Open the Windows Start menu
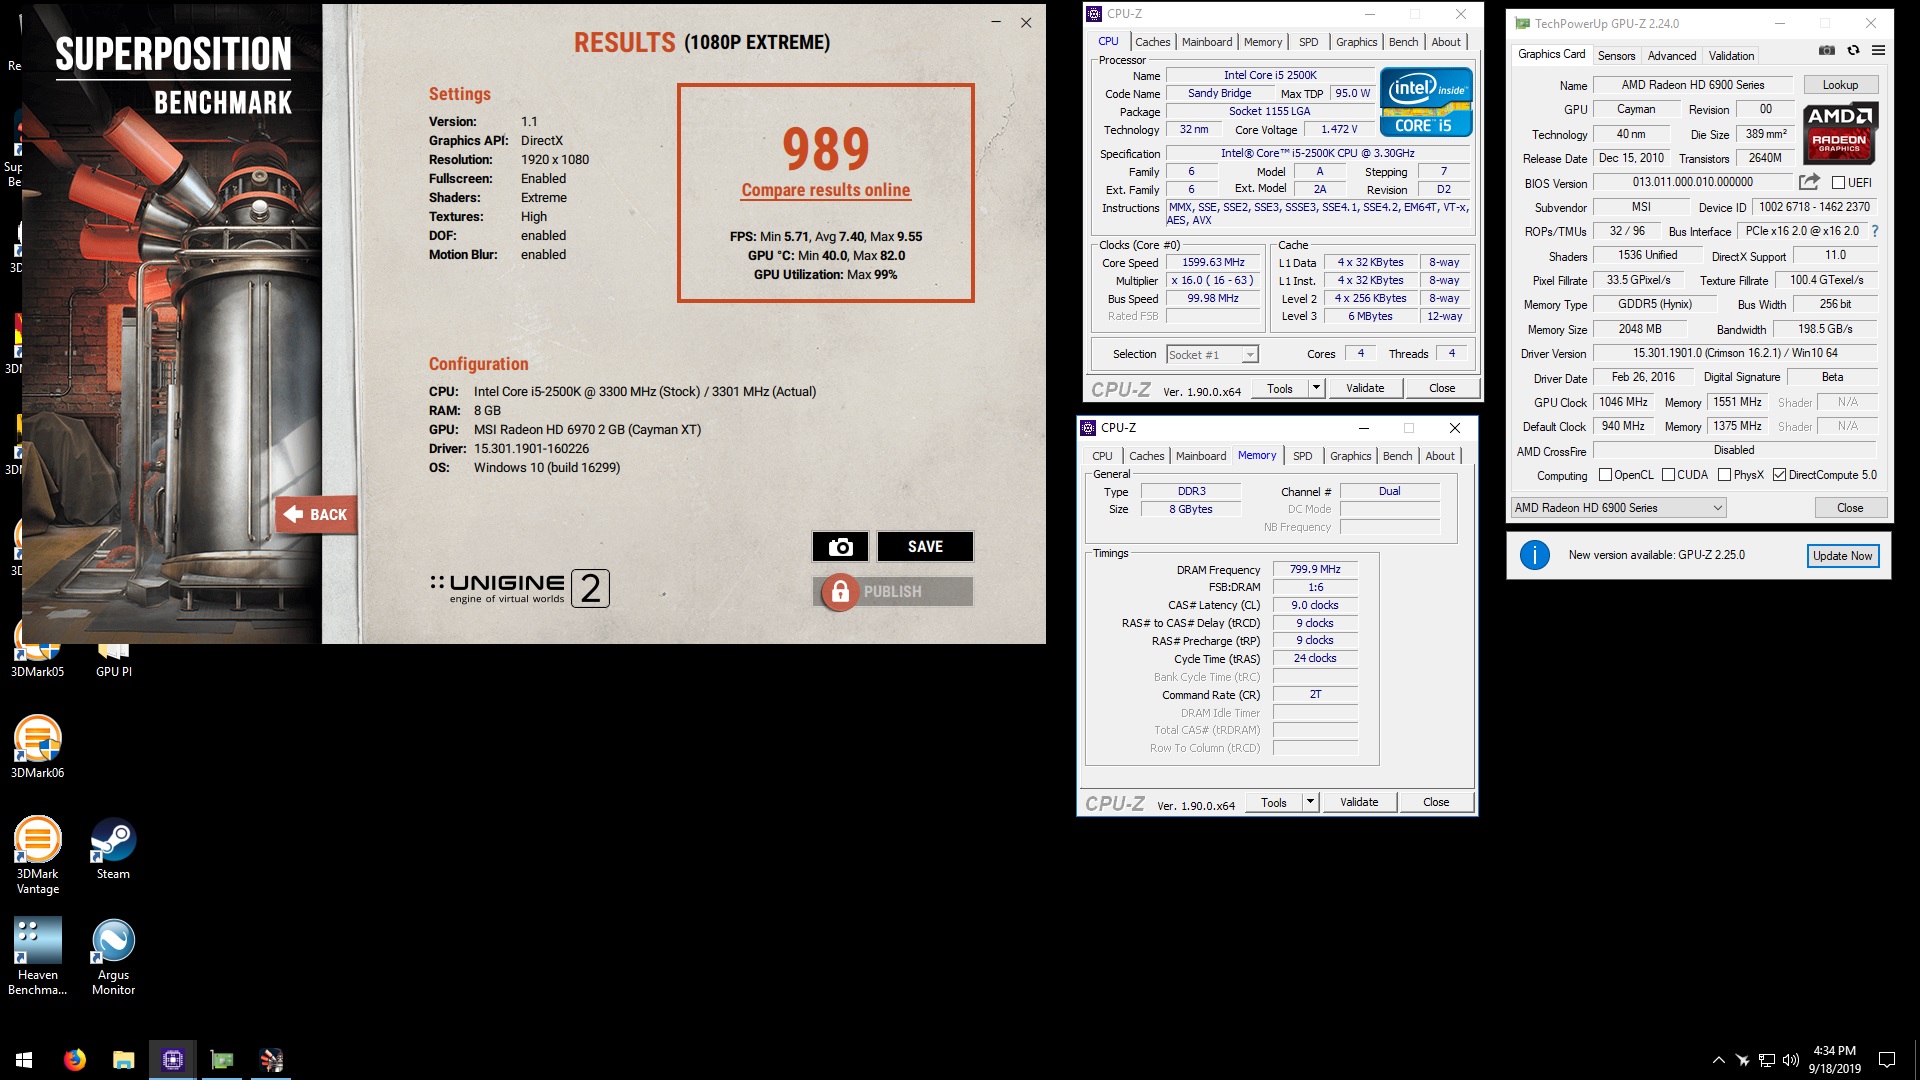 pyautogui.click(x=24, y=1060)
